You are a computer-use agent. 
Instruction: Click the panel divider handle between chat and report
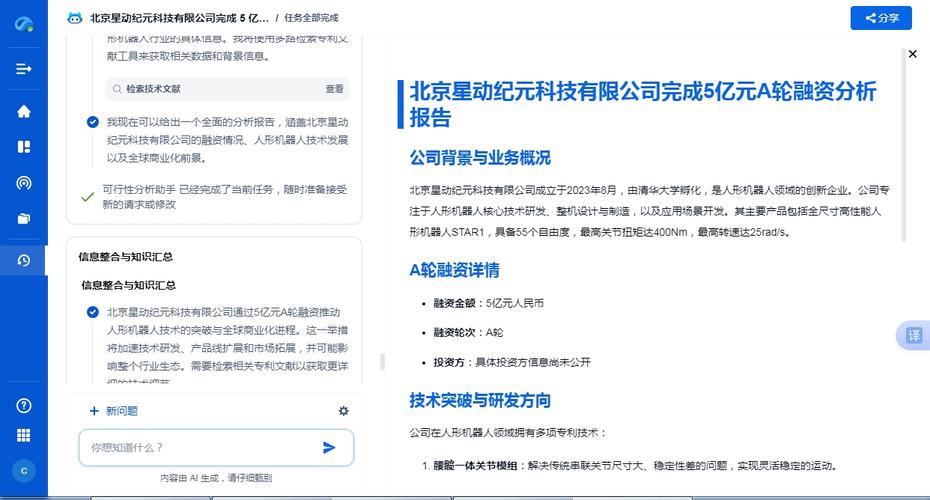point(383,362)
